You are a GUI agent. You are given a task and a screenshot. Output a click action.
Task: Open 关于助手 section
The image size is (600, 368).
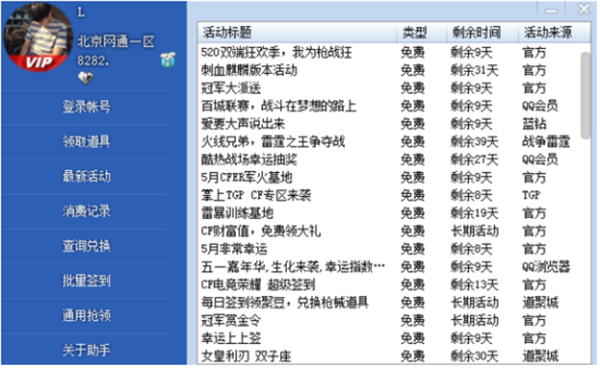point(86,350)
